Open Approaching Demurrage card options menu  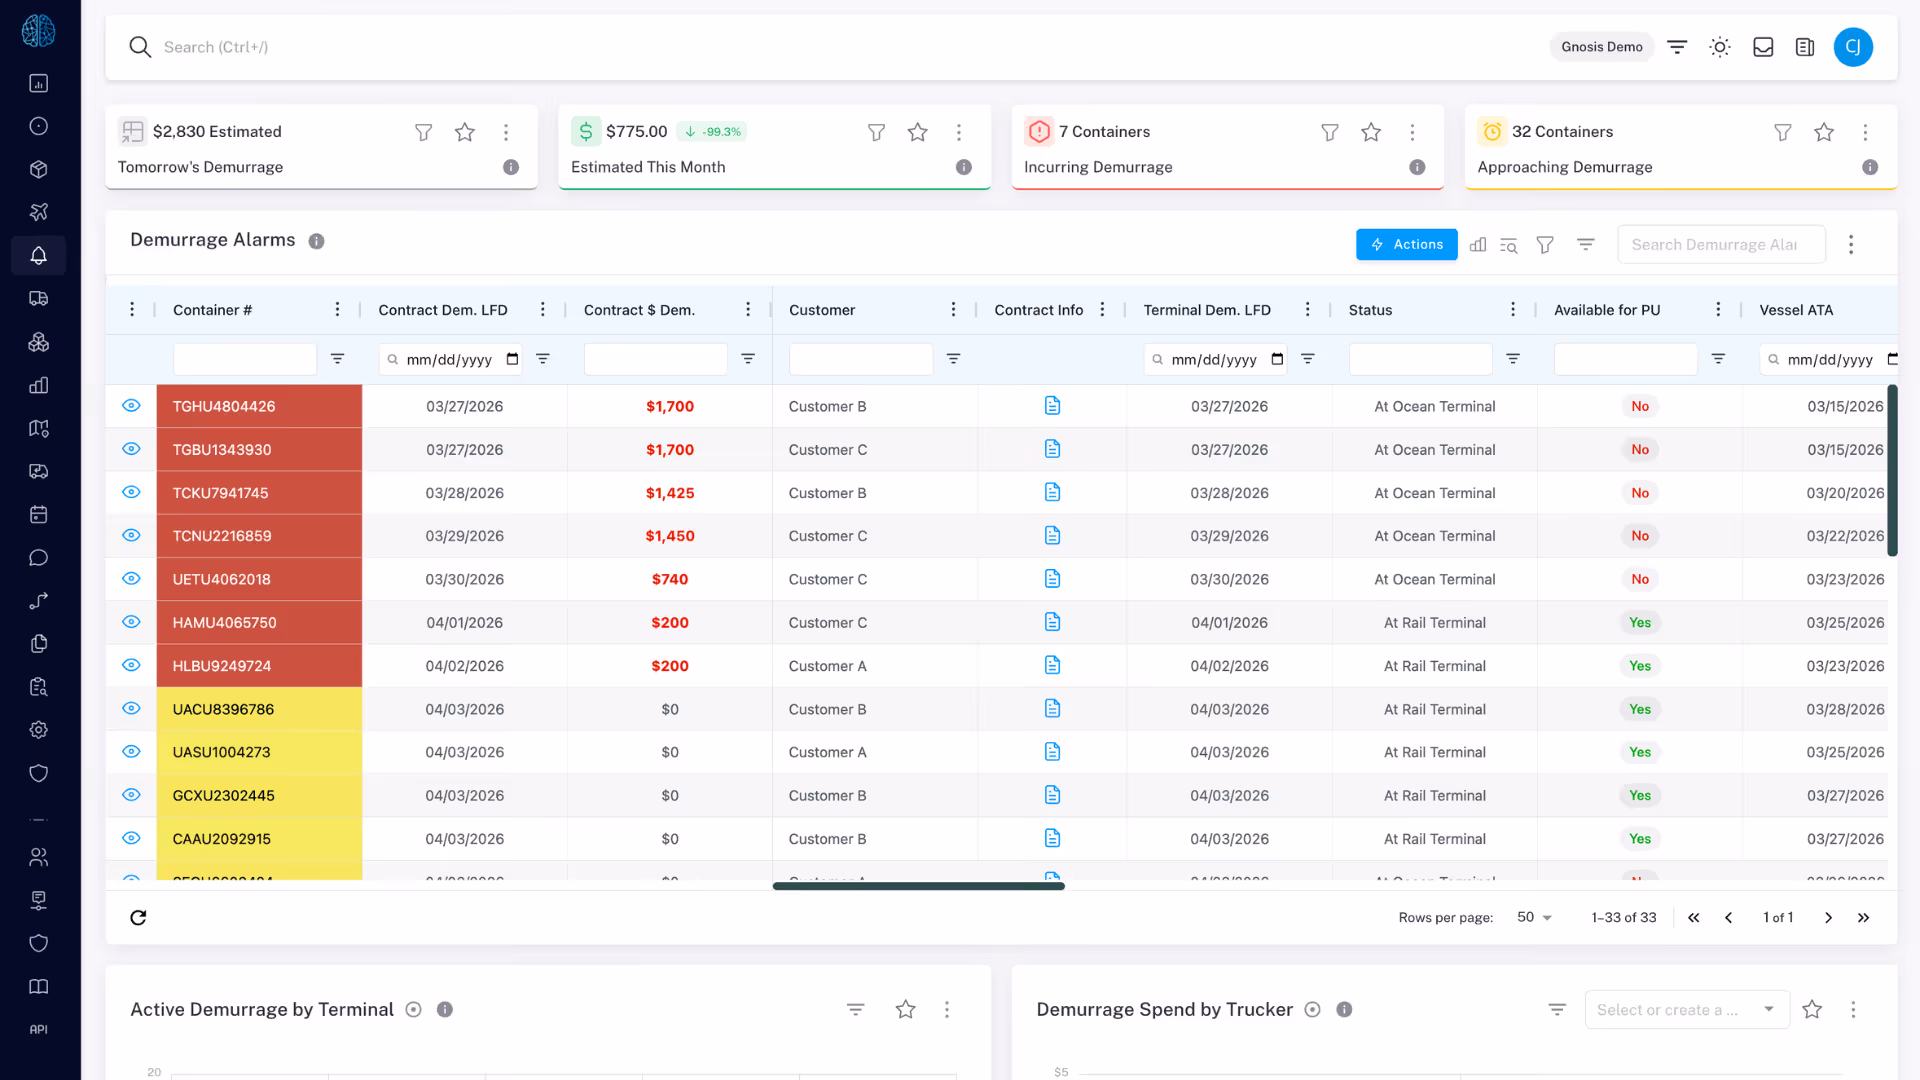point(1865,132)
